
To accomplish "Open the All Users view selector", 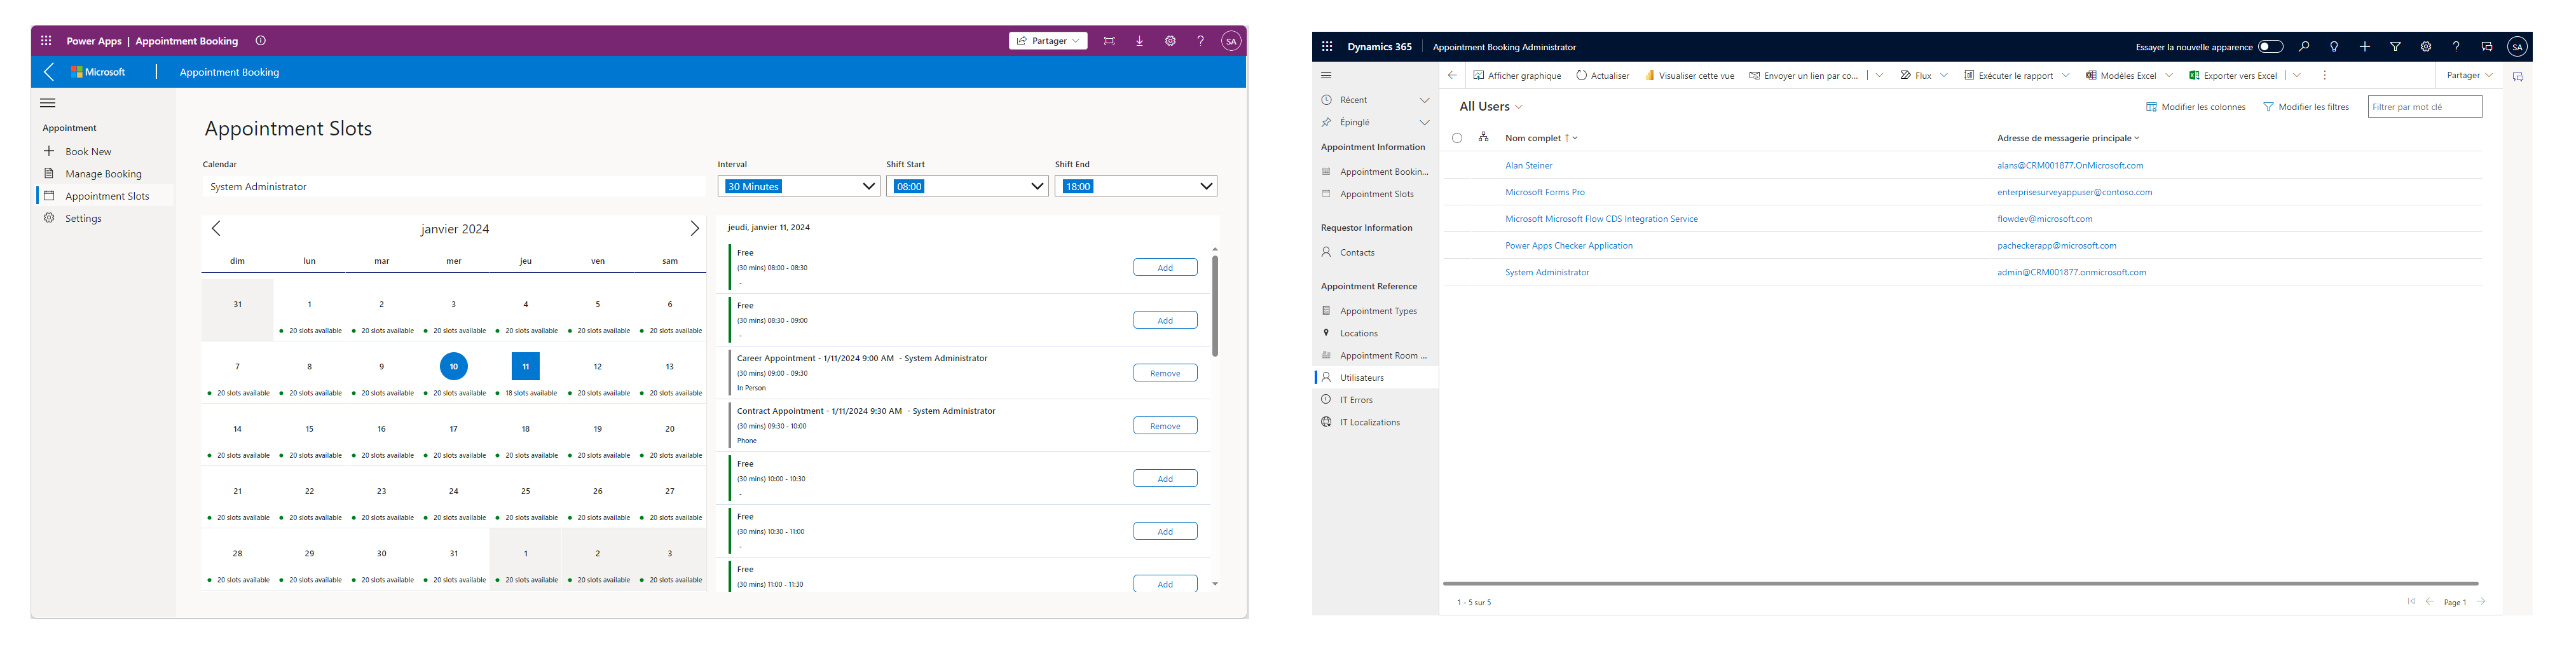I will (x=1491, y=107).
